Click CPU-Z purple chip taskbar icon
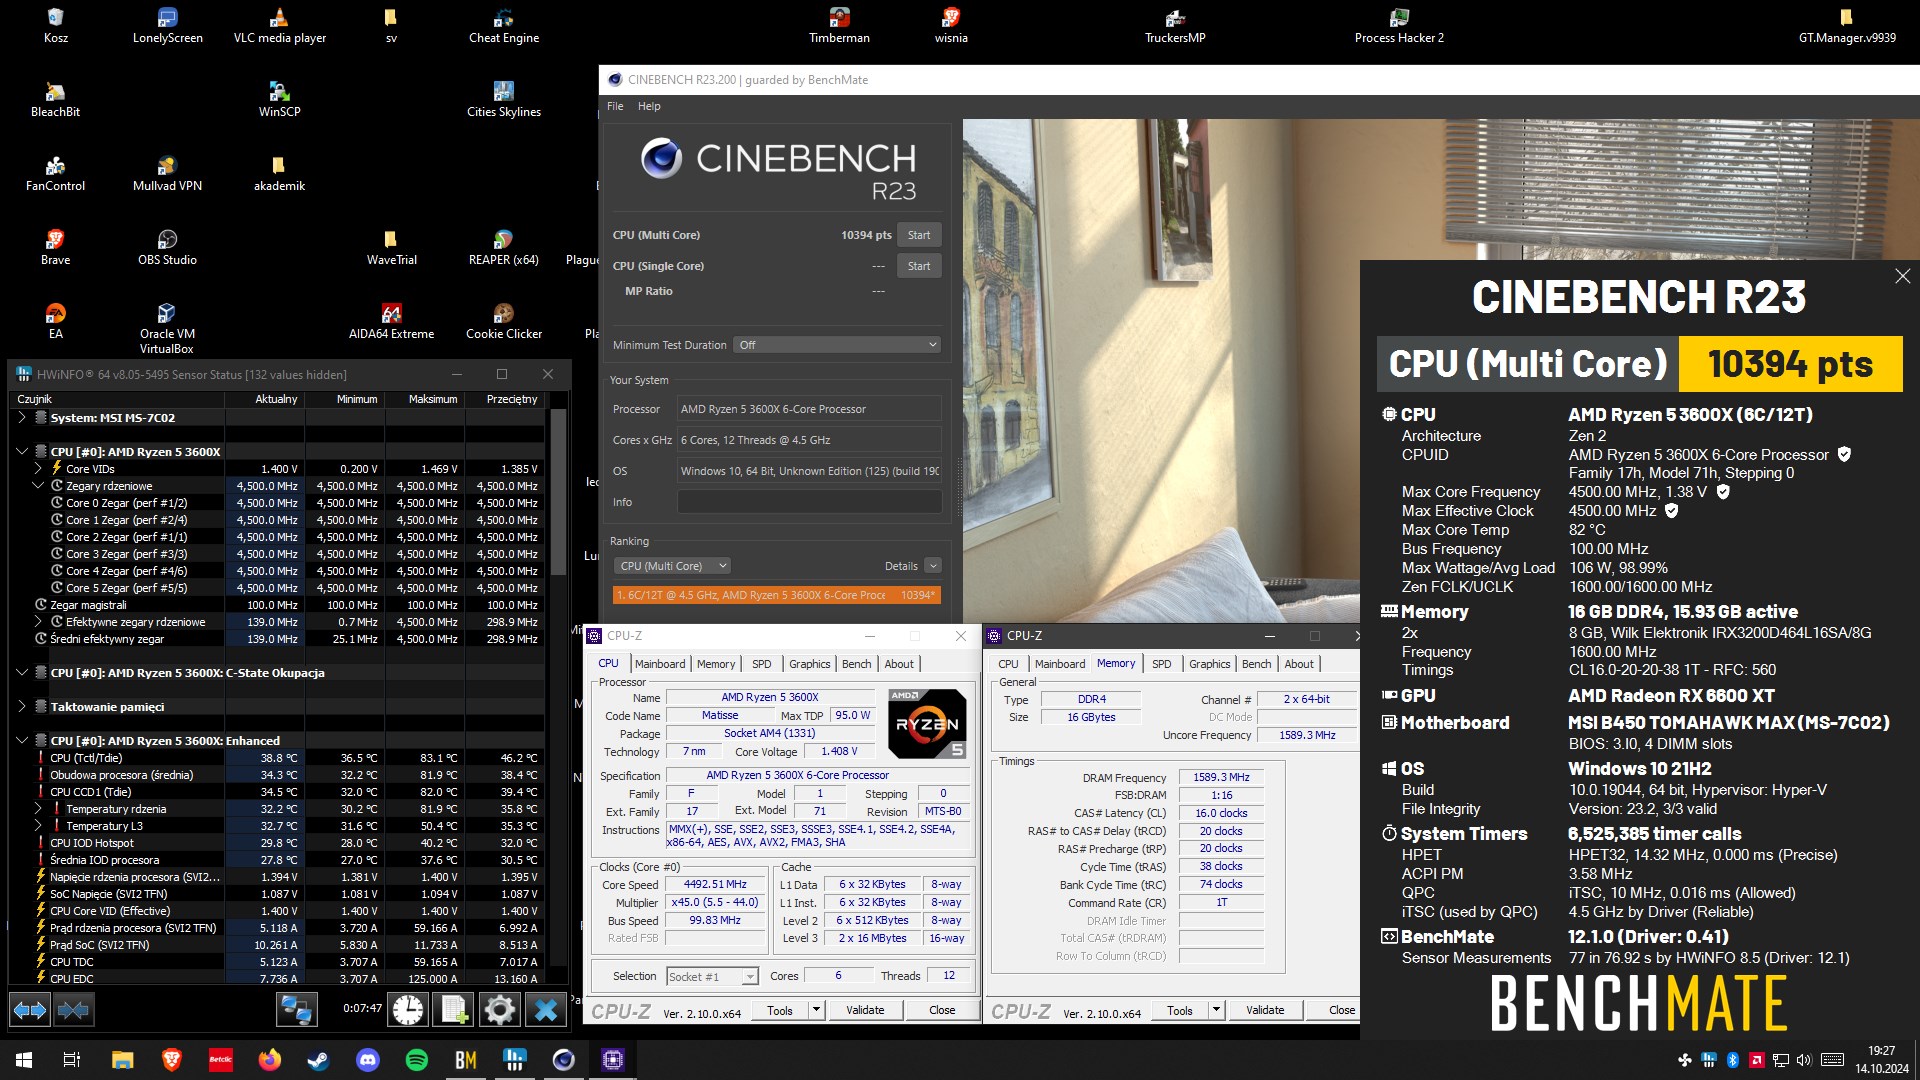 [x=613, y=1060]
